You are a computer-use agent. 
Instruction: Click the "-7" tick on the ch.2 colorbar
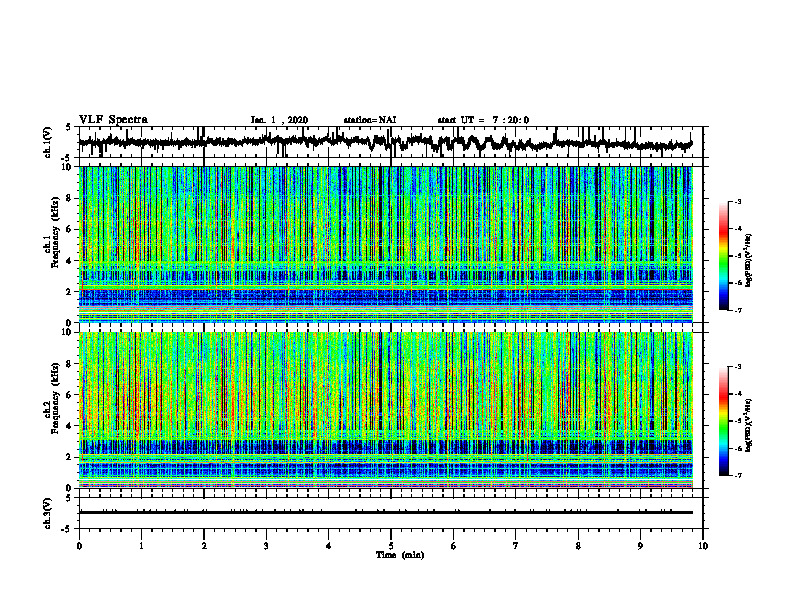pos(737,476)
